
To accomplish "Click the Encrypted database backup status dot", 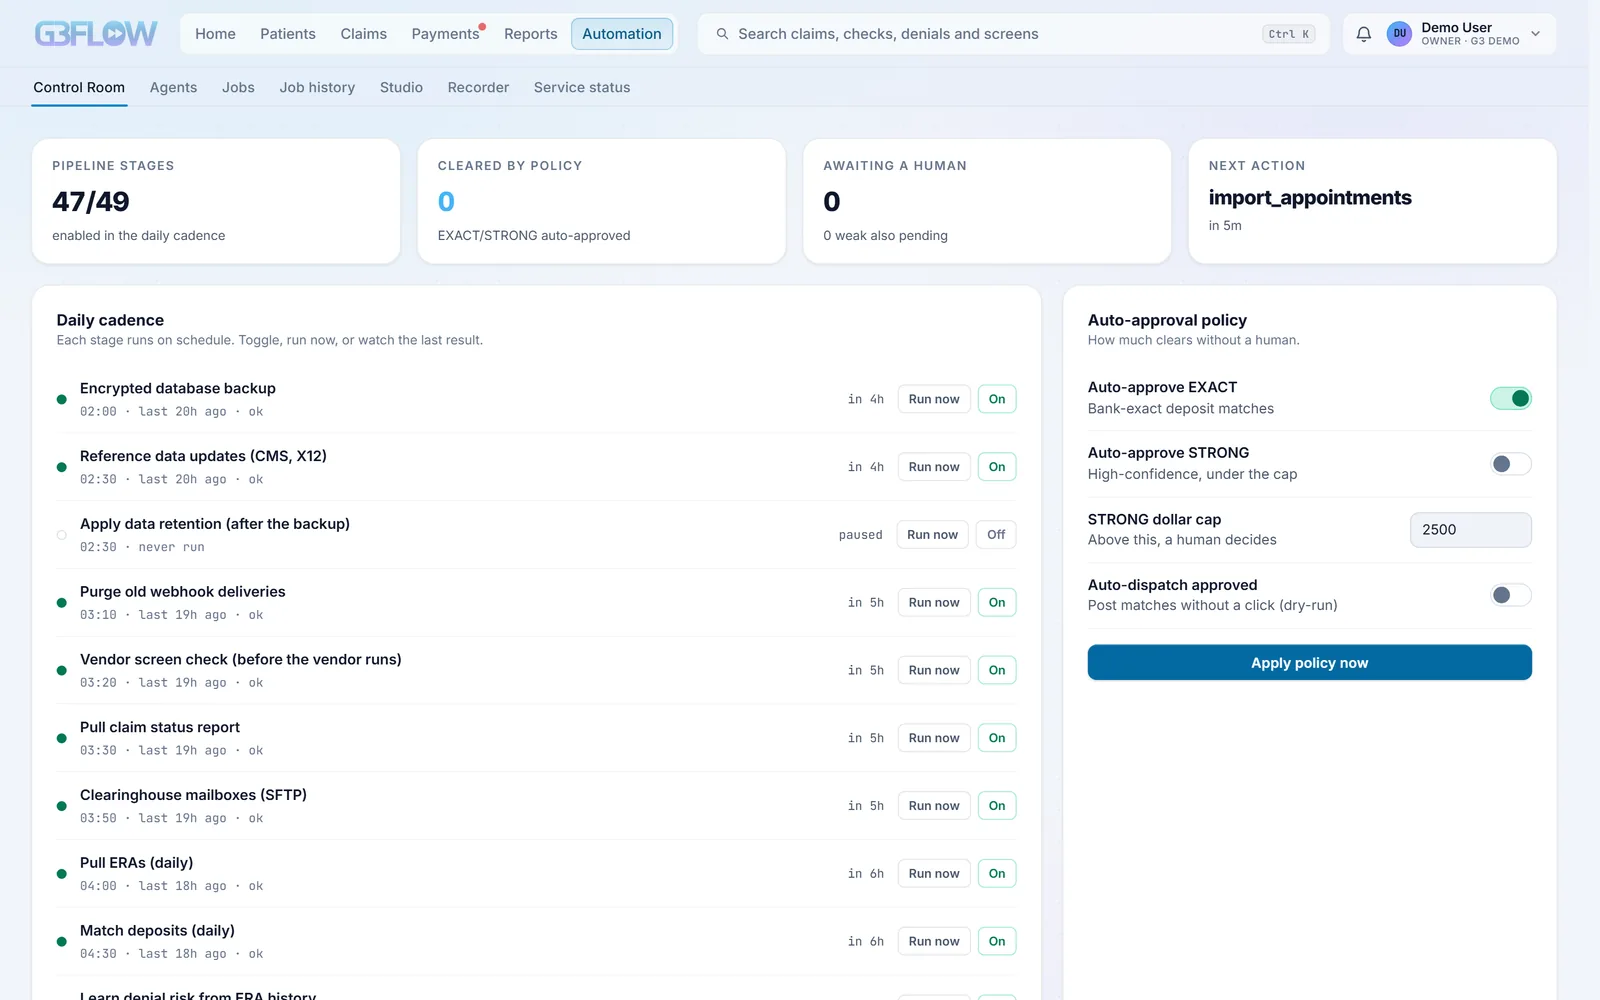I will pyautogui.click(x=62, y=399).
